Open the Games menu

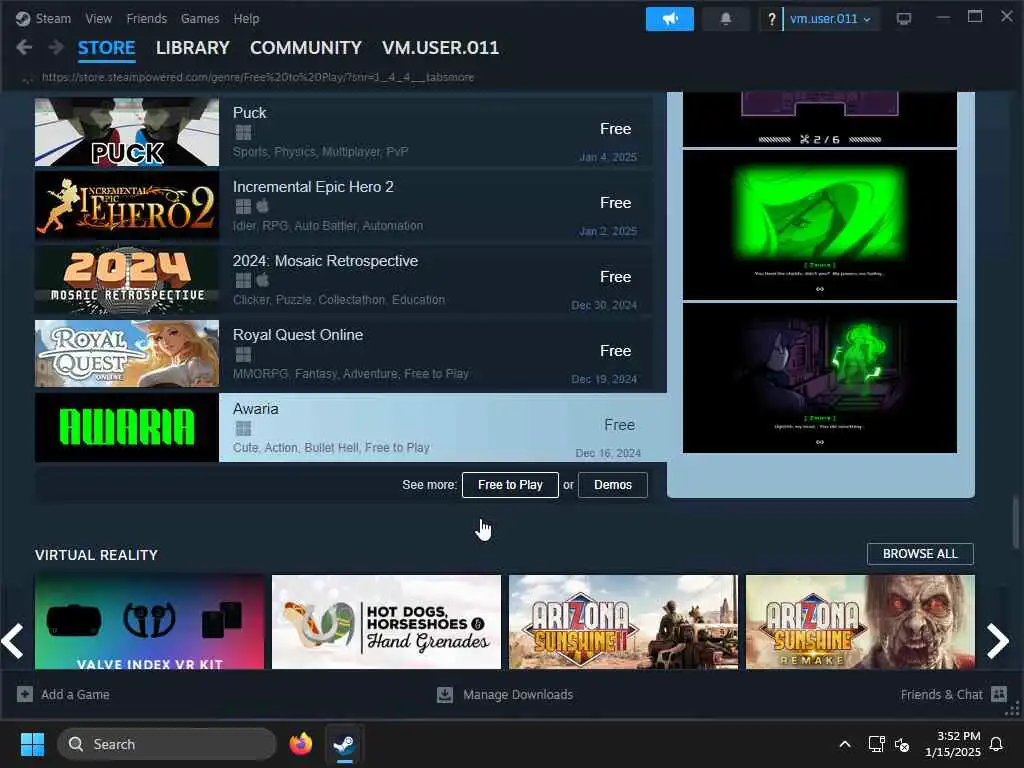[x=200, y=18]
